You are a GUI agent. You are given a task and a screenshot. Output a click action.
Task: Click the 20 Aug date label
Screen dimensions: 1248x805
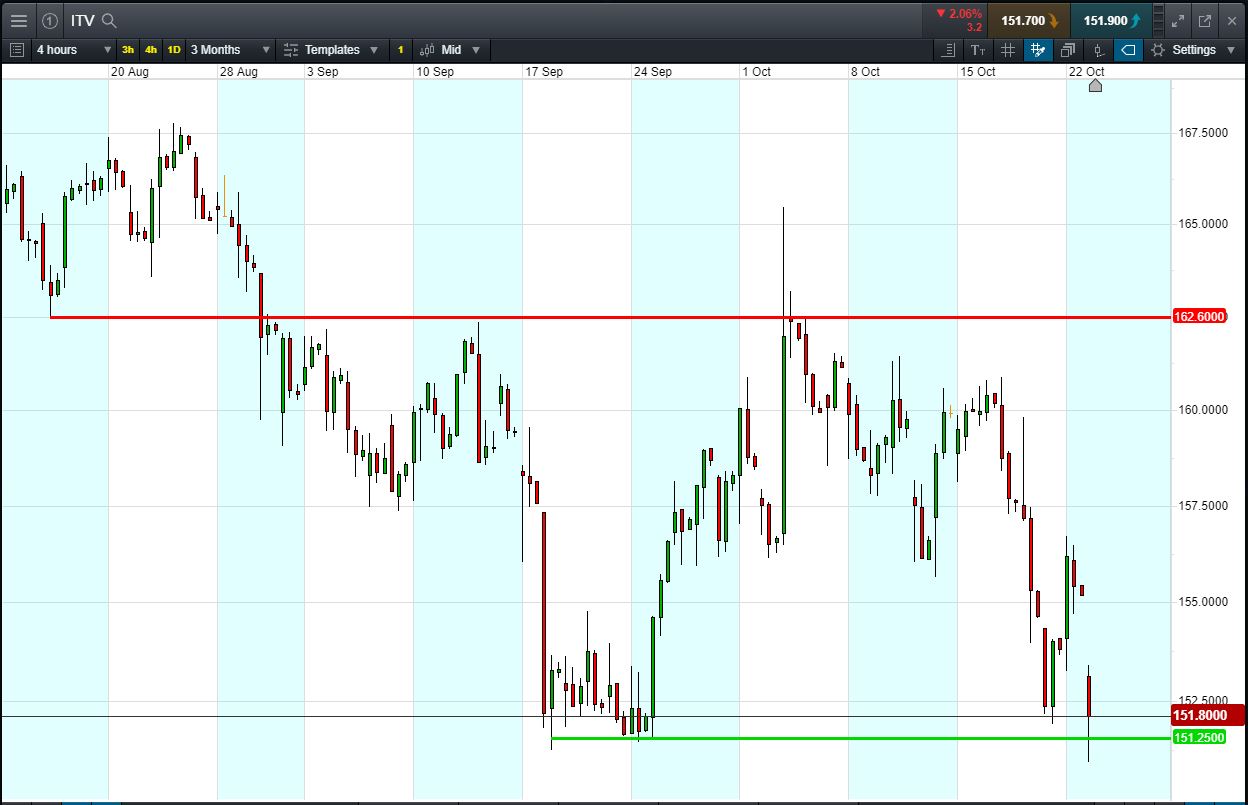point(130,72)
